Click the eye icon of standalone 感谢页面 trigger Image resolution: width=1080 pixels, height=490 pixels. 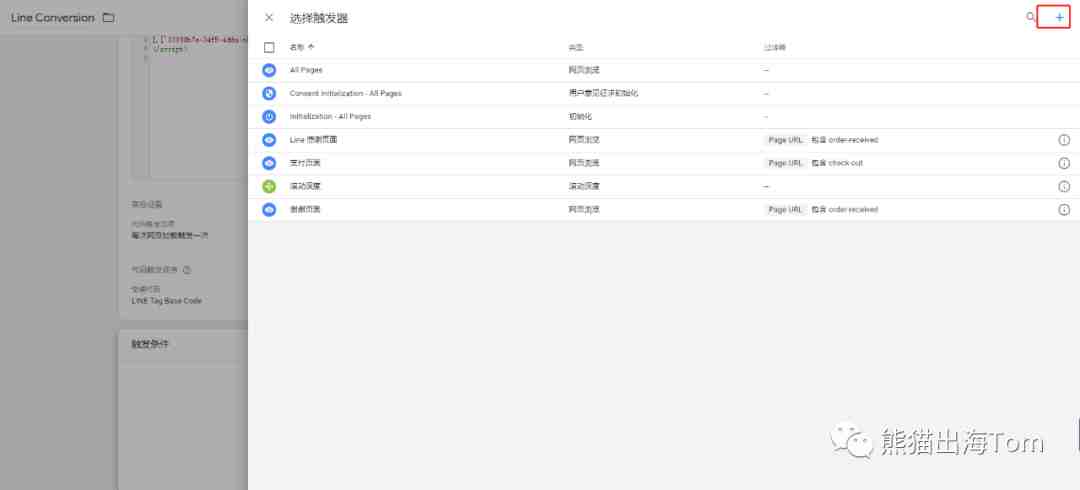[x=269, y=210]
